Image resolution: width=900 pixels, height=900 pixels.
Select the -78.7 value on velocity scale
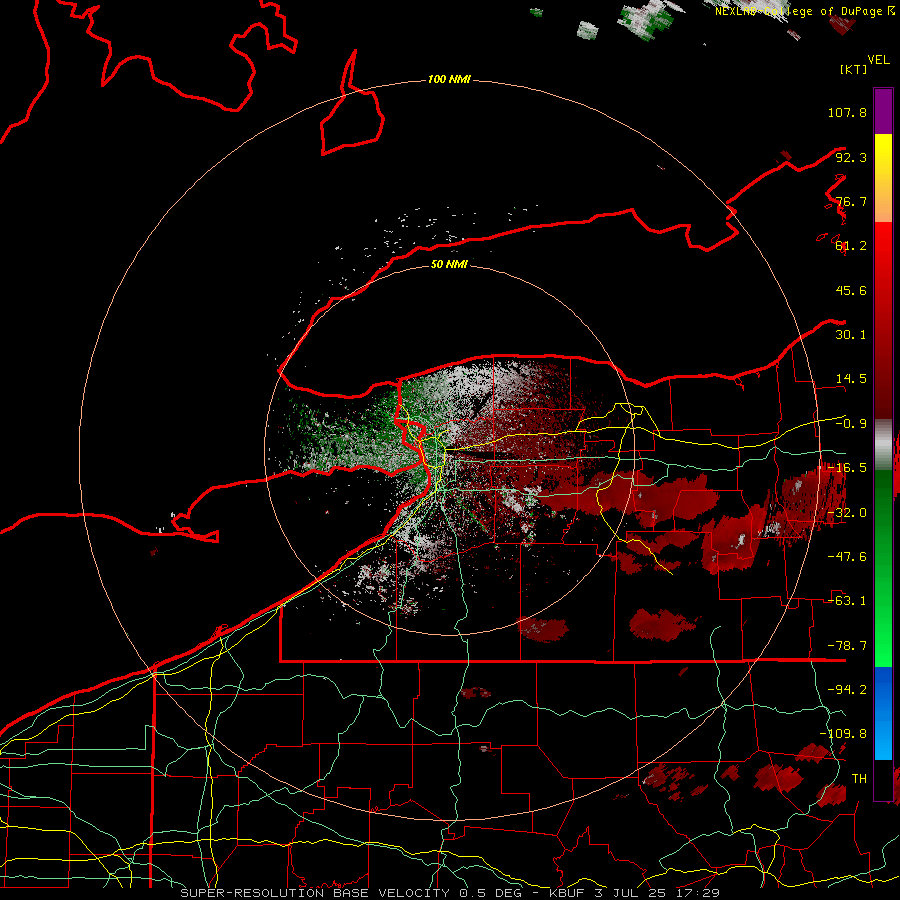click(x=847, y=646)
